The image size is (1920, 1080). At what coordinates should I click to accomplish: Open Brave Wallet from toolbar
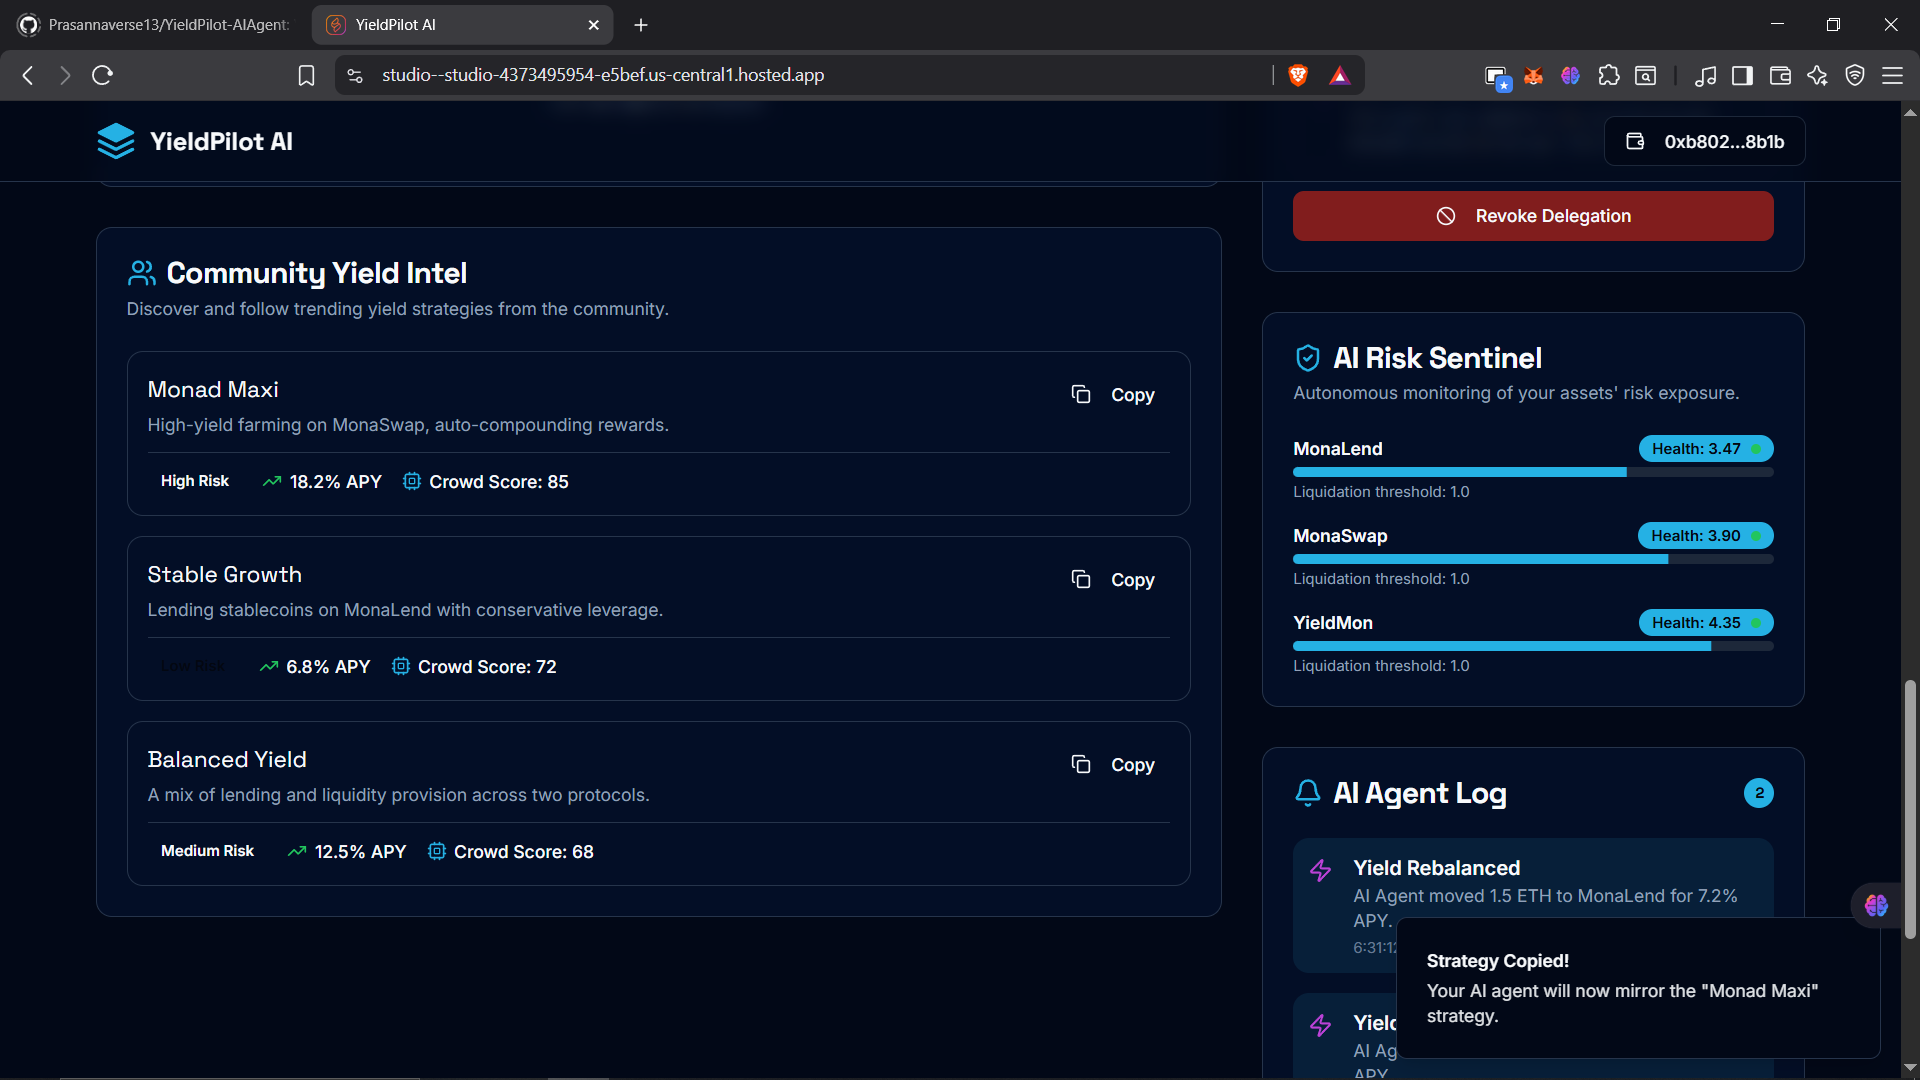(1780, 75)
